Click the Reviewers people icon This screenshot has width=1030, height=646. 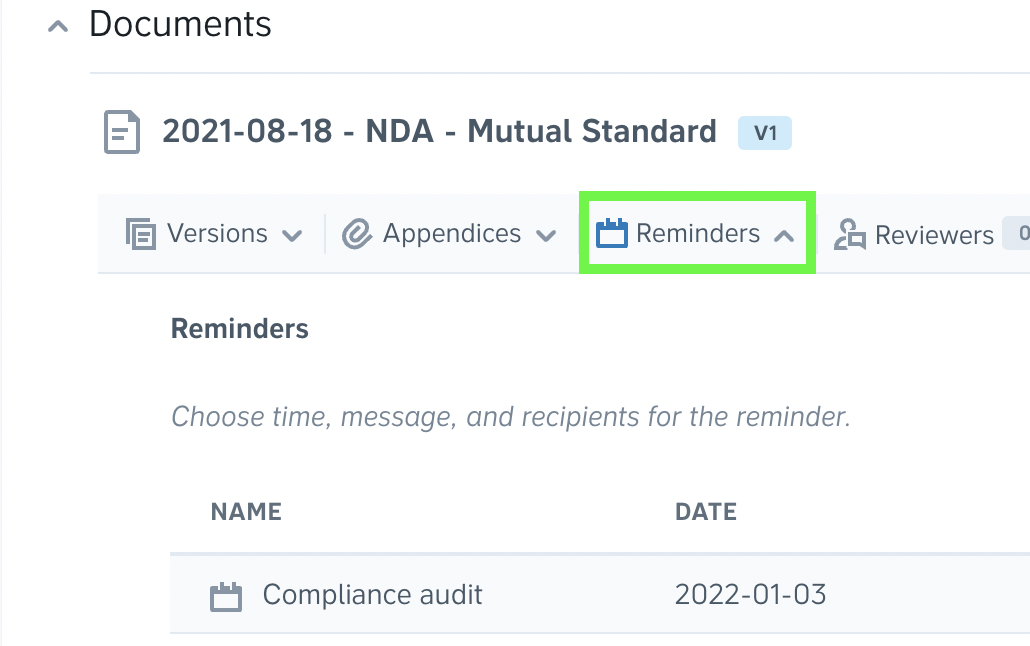click(850, 235)
